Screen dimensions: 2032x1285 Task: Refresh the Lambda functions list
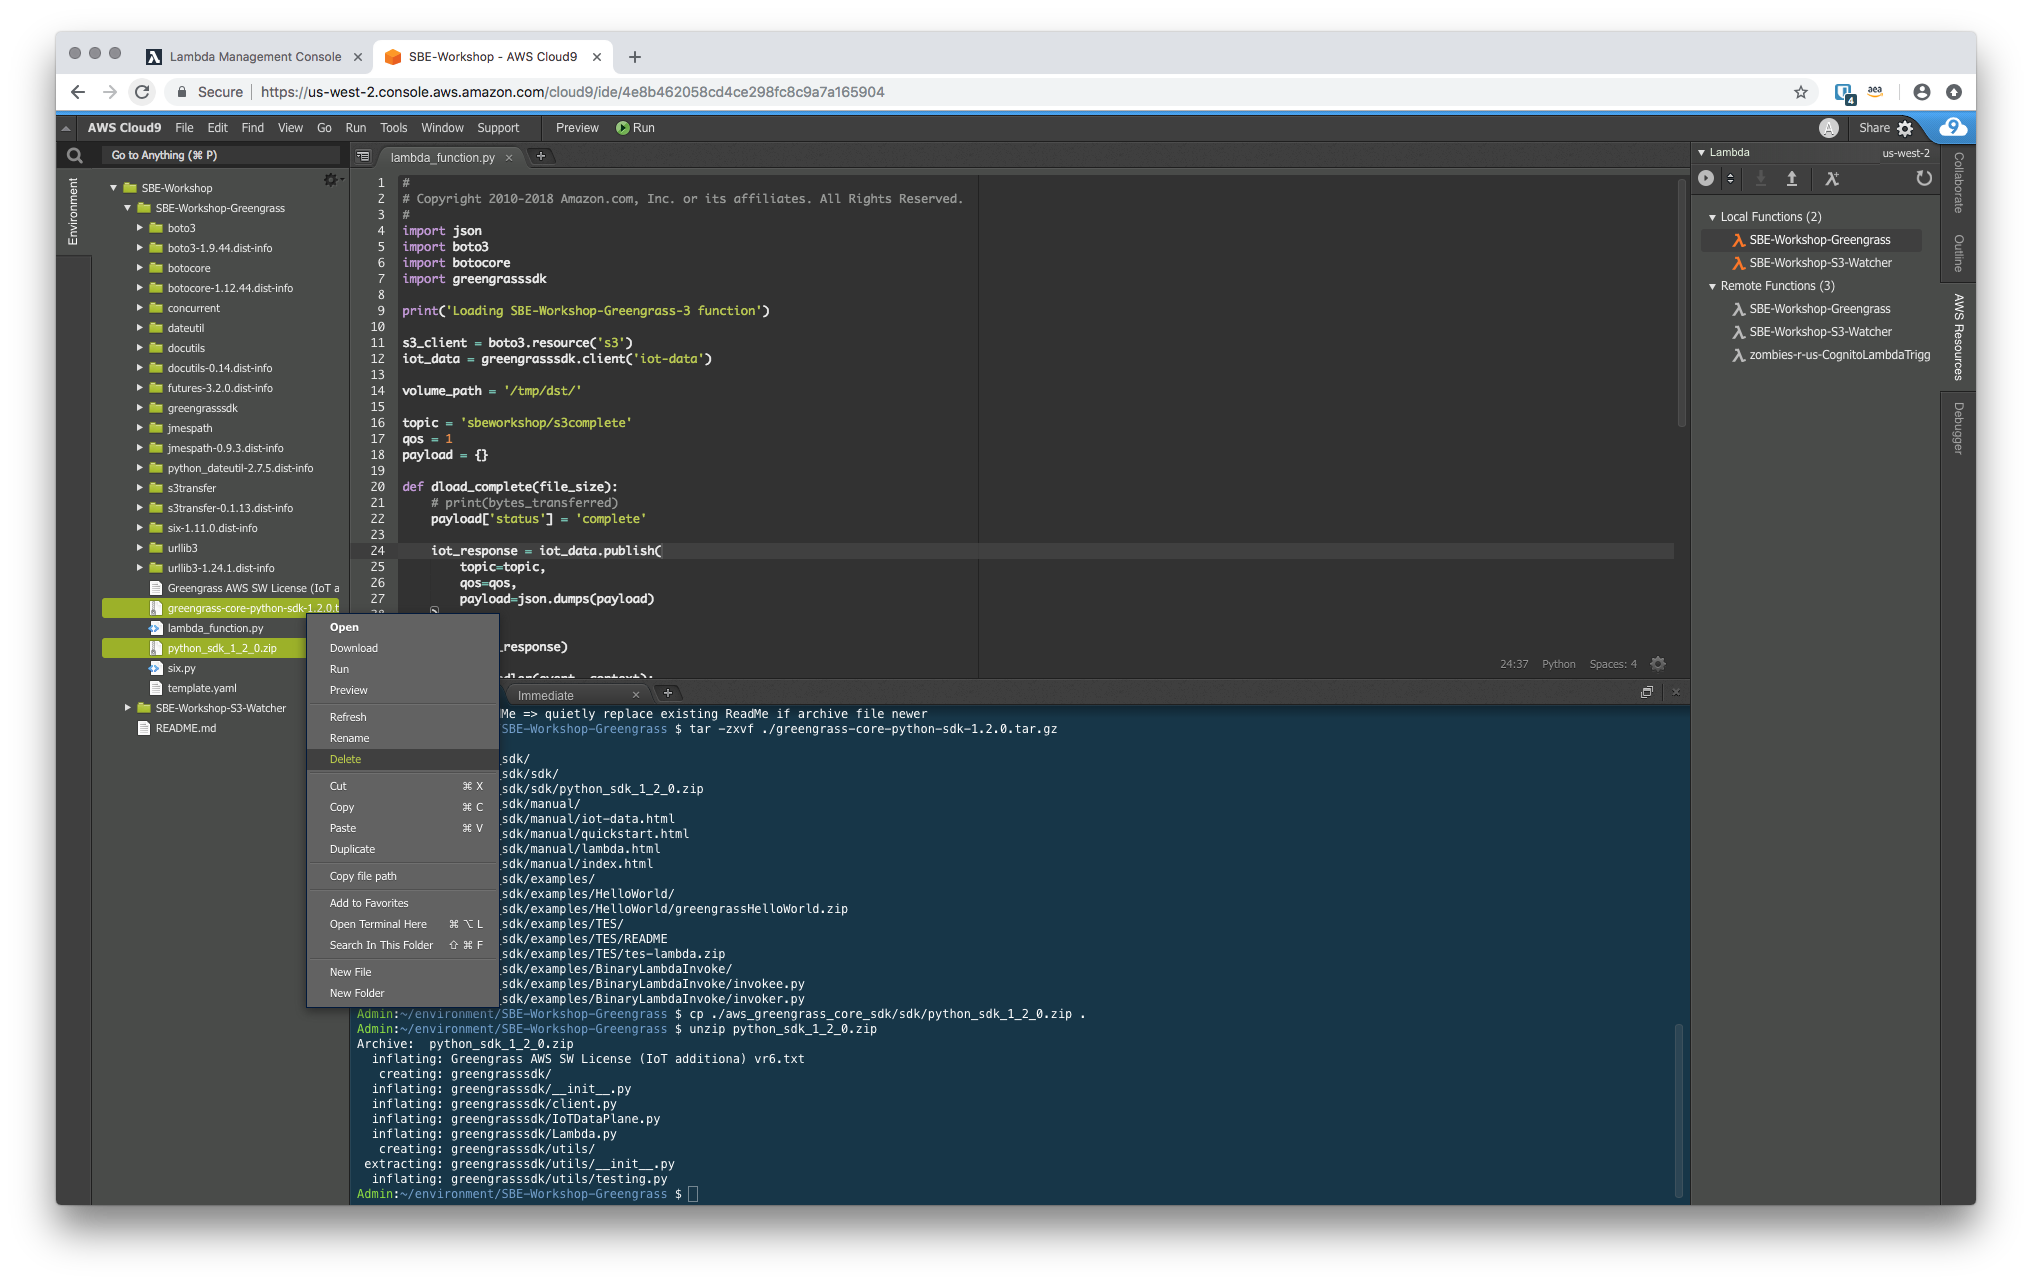(x=1923, y=178)
